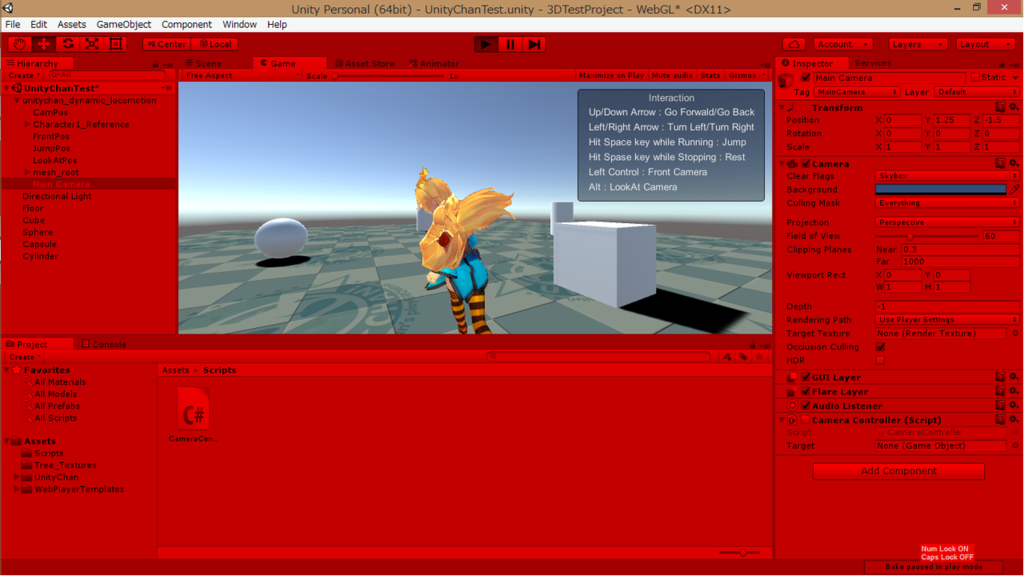
Task: Enable Camera Controller script checkbox
Action: coord(806,421)
